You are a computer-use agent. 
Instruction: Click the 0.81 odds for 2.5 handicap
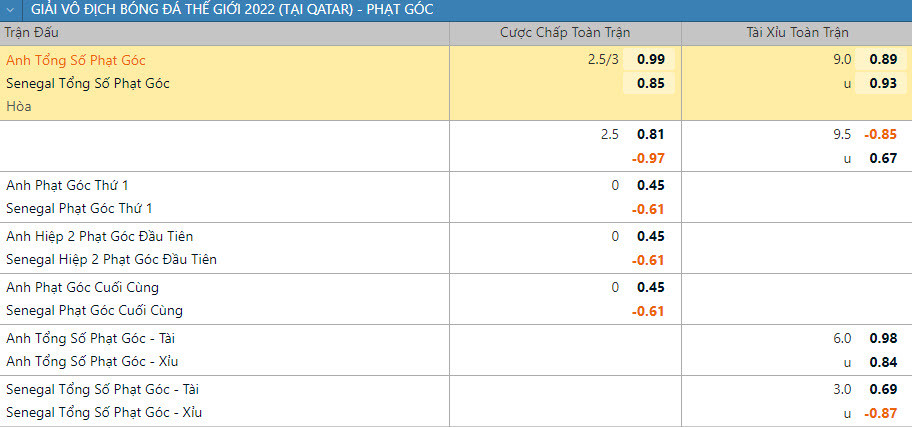[650, 134]
